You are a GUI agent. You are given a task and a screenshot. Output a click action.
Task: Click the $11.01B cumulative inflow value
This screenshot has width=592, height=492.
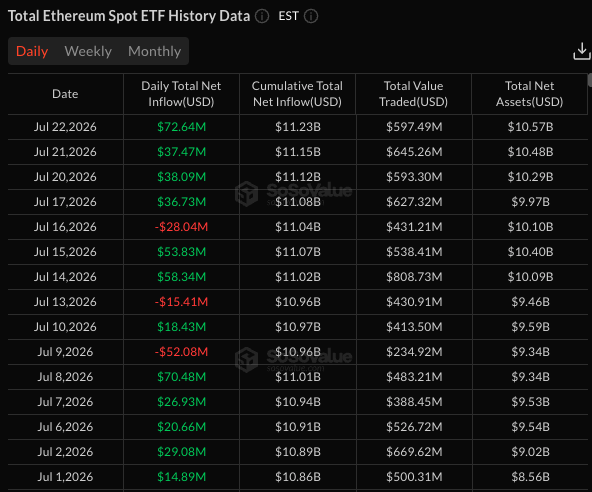(x=298, y=377)
